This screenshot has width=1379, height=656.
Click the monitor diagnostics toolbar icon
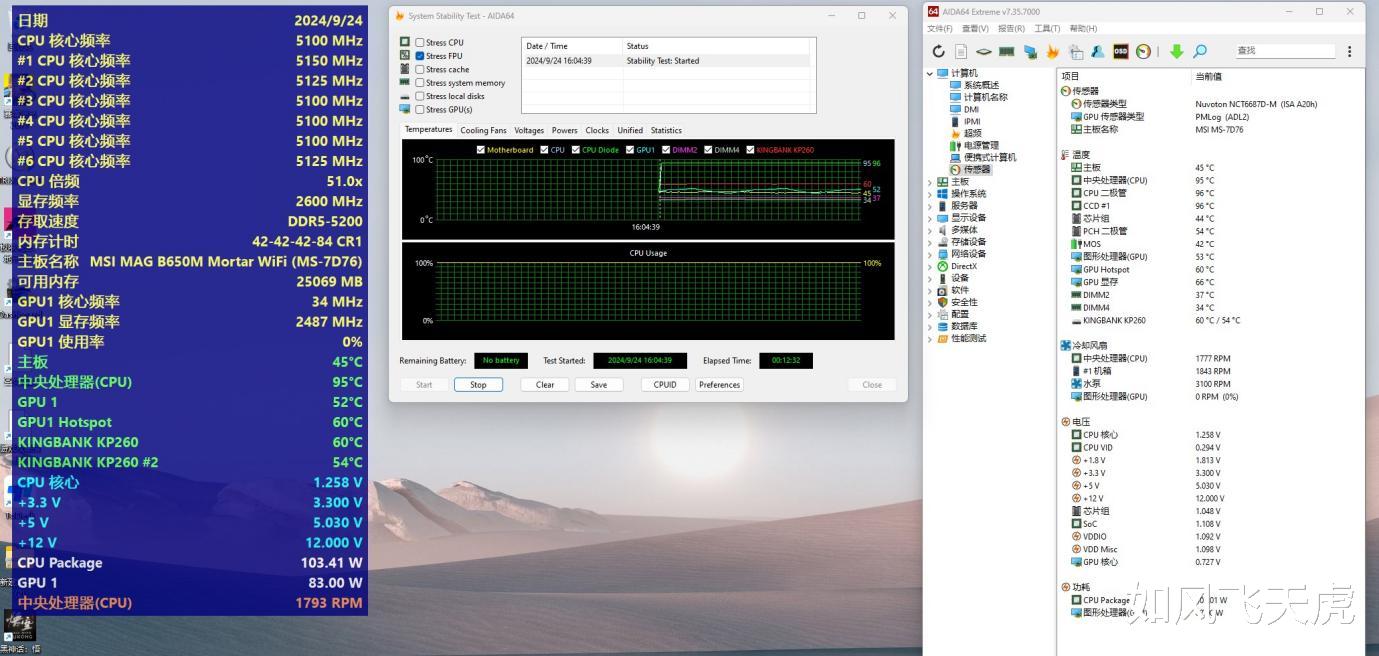point(1030,51)
